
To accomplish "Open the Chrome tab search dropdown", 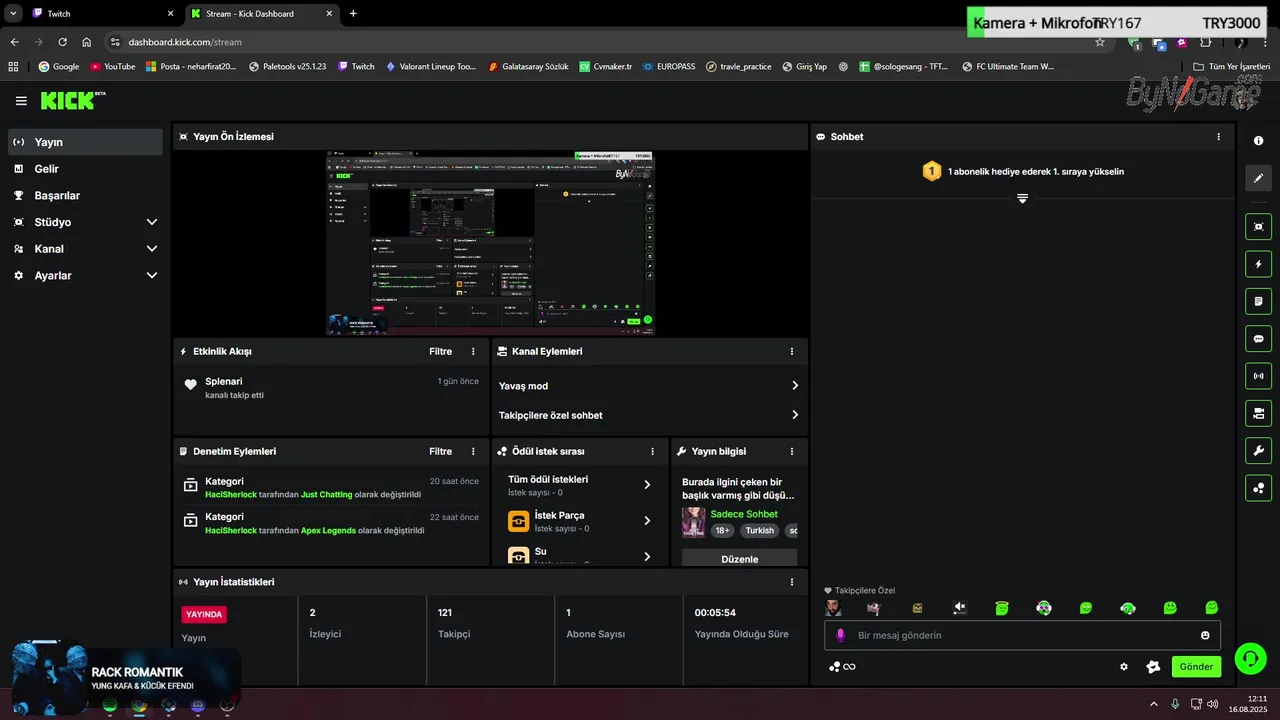I will pos(14,13).
